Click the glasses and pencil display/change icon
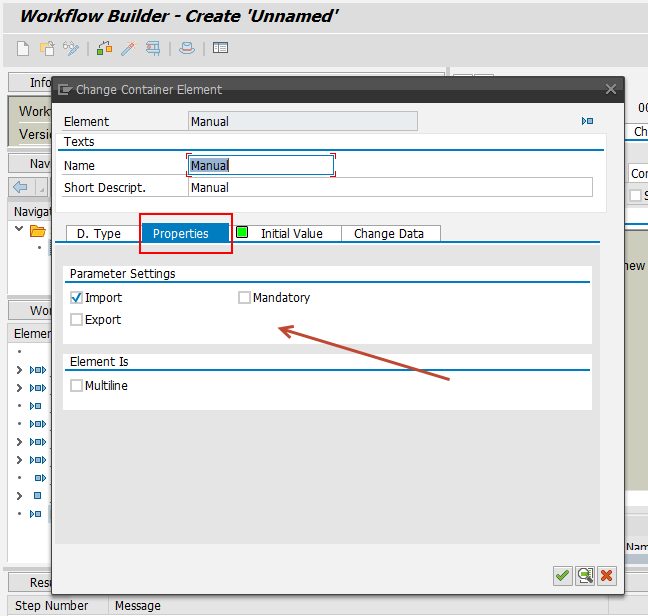The height and width of the screenshot is (616, 648). click(71, 48)
